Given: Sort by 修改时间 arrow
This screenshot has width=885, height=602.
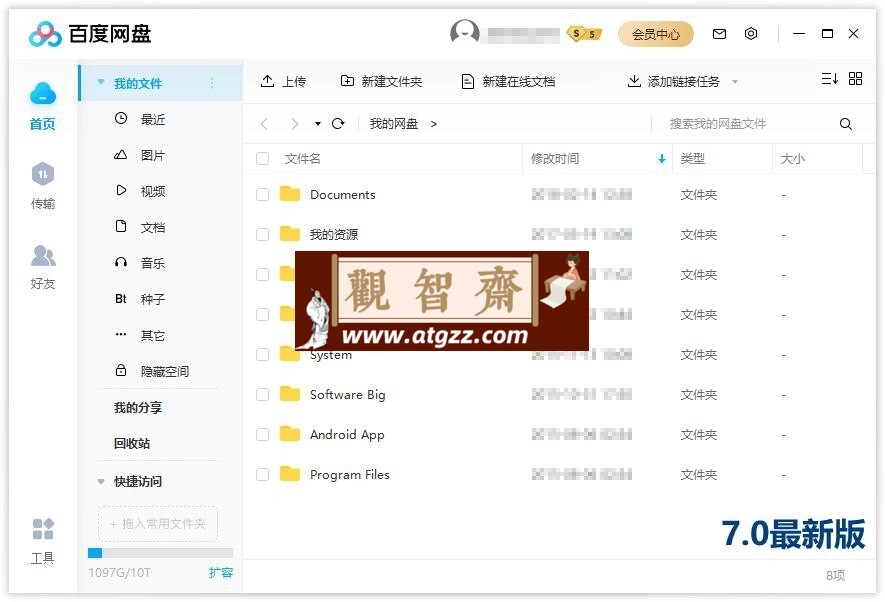Looking at the screenshot, I should [661, 159].
